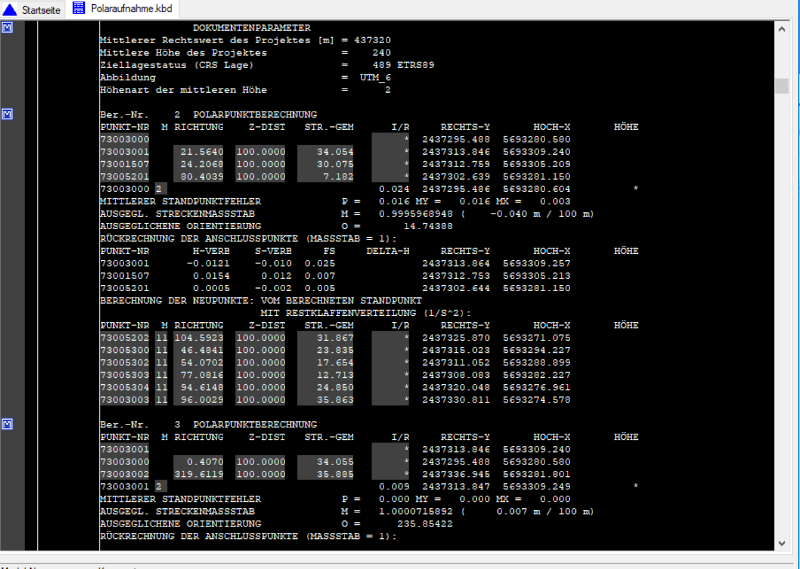
Task: Click the point number field 73005202
Action: coord(125,338)
